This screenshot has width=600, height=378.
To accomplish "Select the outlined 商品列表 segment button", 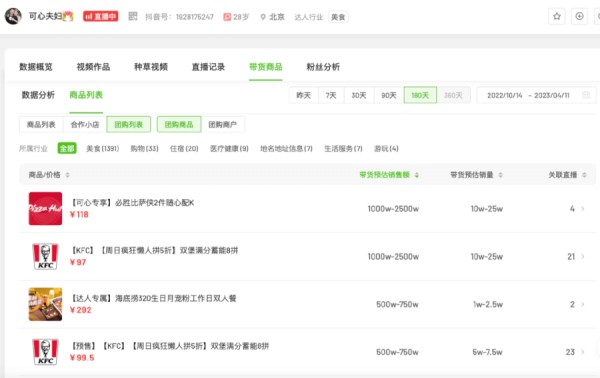I will point(41,124).
